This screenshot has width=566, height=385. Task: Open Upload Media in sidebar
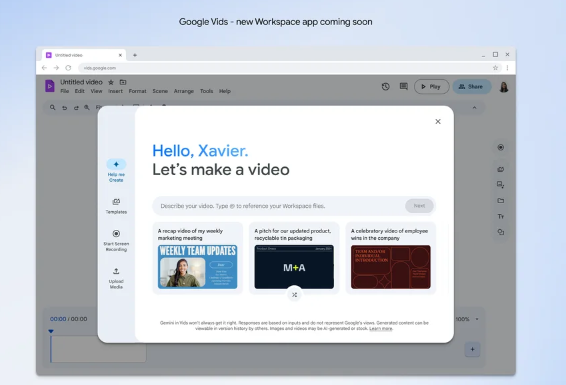(116, 278)
